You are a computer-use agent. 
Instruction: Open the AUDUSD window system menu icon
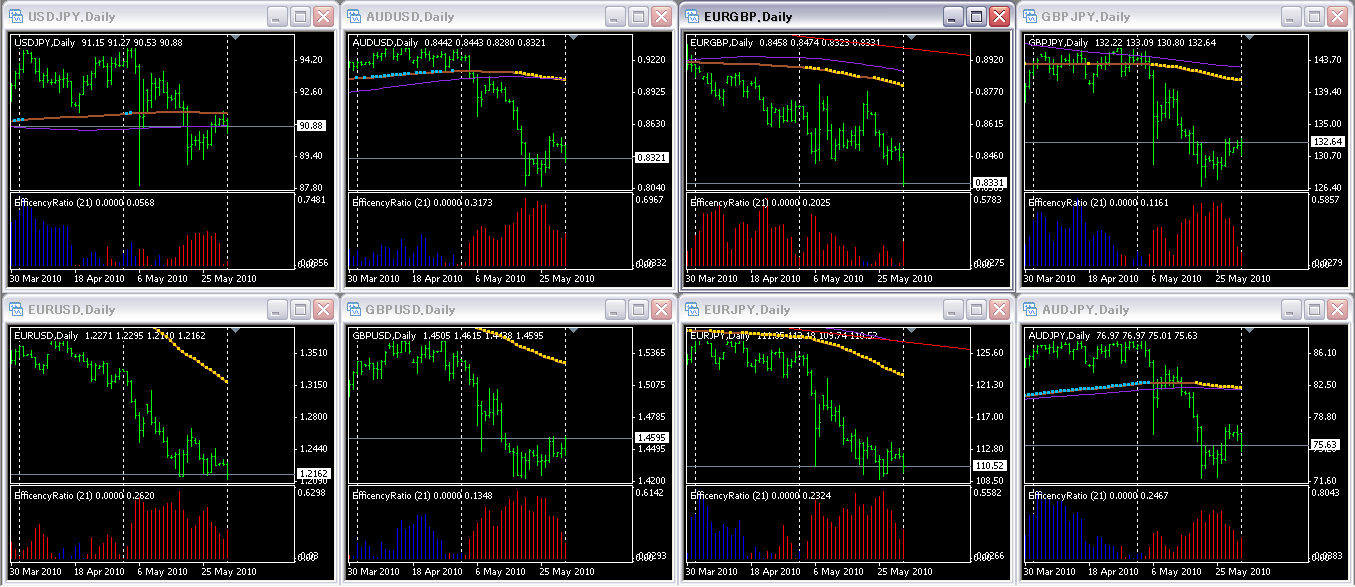[x=354, y=17]
